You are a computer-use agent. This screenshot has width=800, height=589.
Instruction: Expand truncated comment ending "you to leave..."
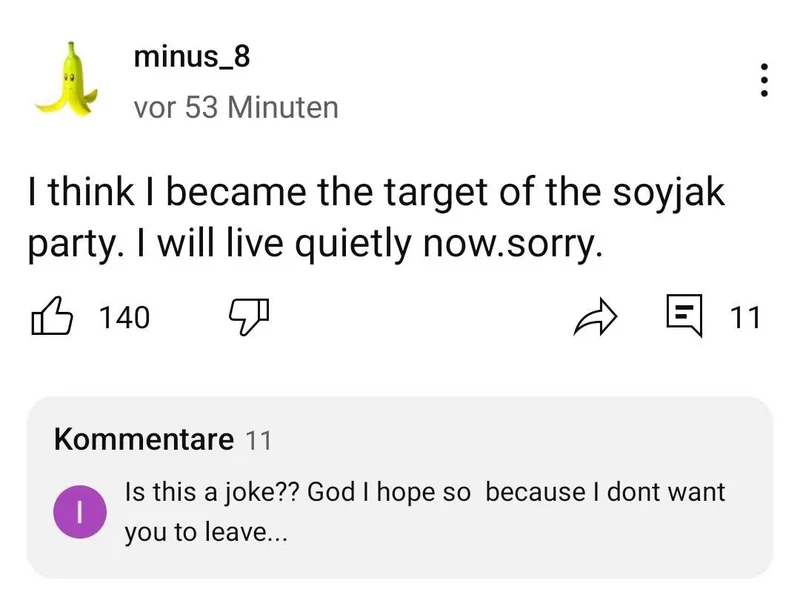[x=205, y=533]
